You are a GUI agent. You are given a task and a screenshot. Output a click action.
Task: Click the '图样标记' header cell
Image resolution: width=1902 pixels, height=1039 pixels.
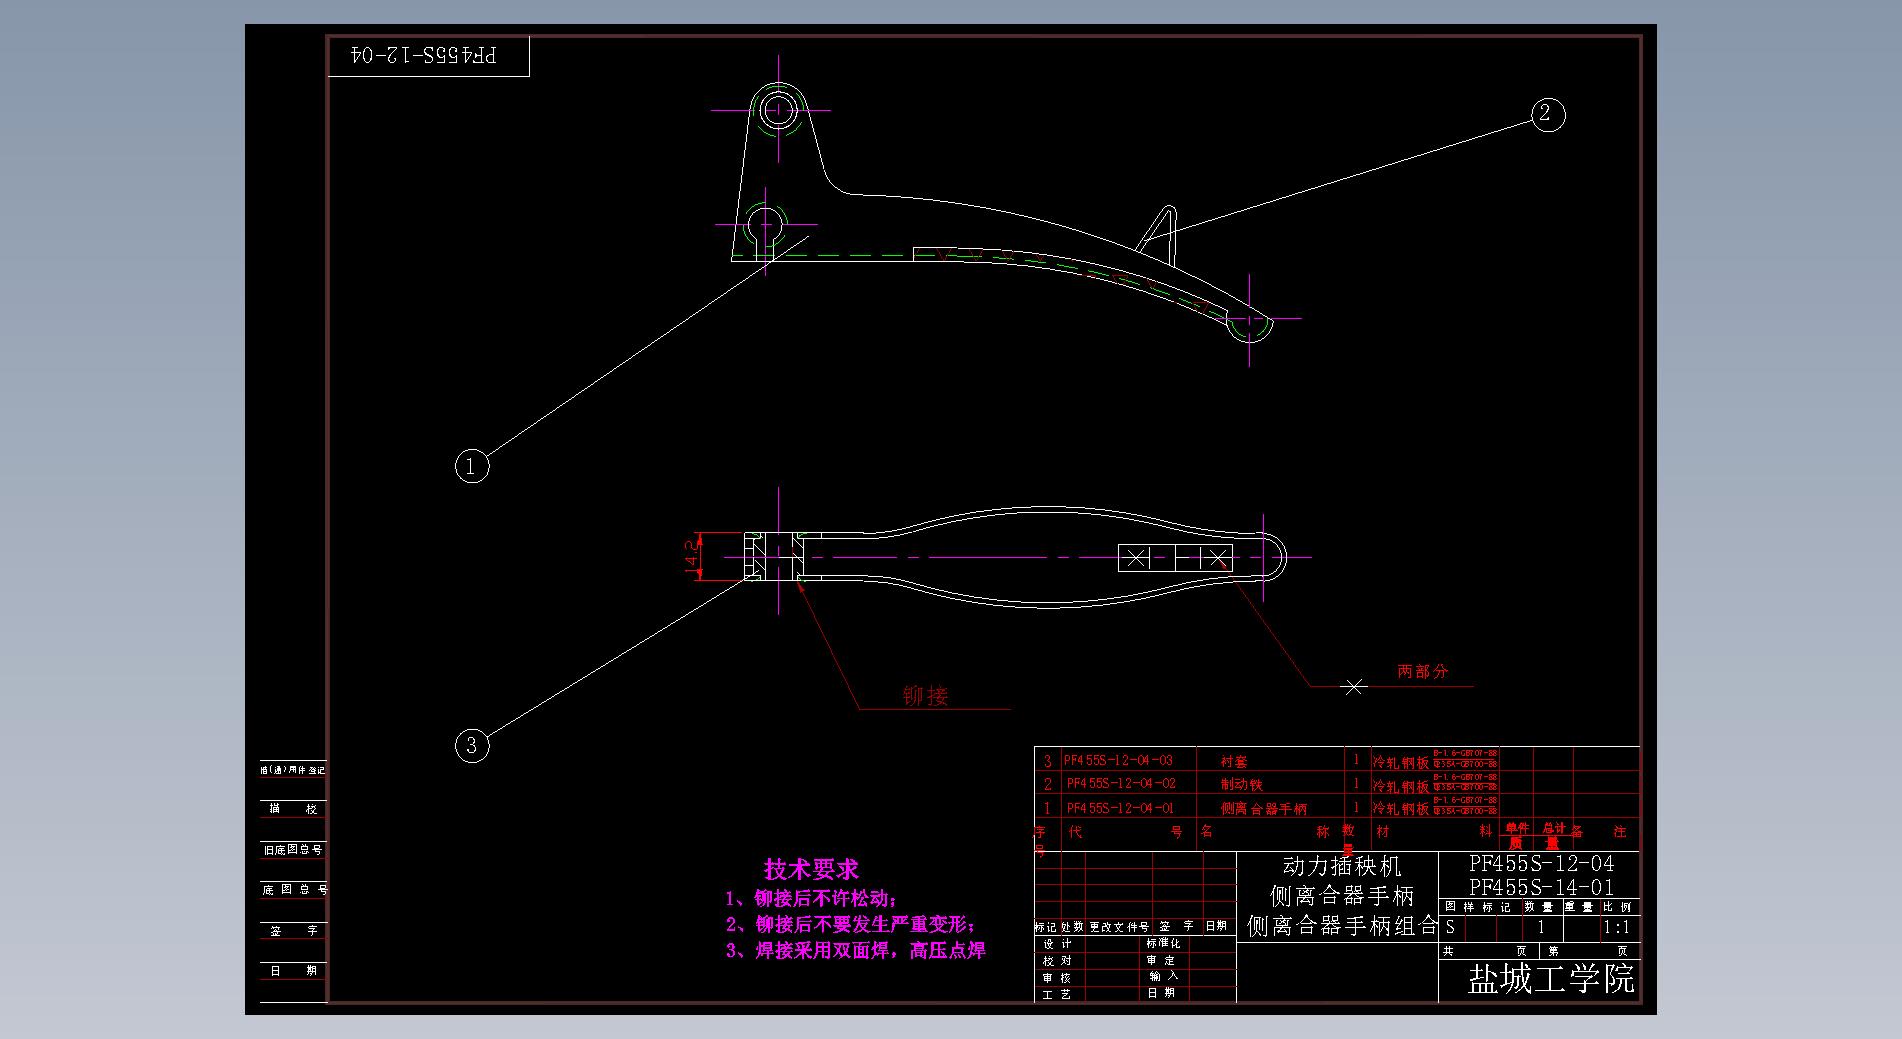tap(1478, 907)
